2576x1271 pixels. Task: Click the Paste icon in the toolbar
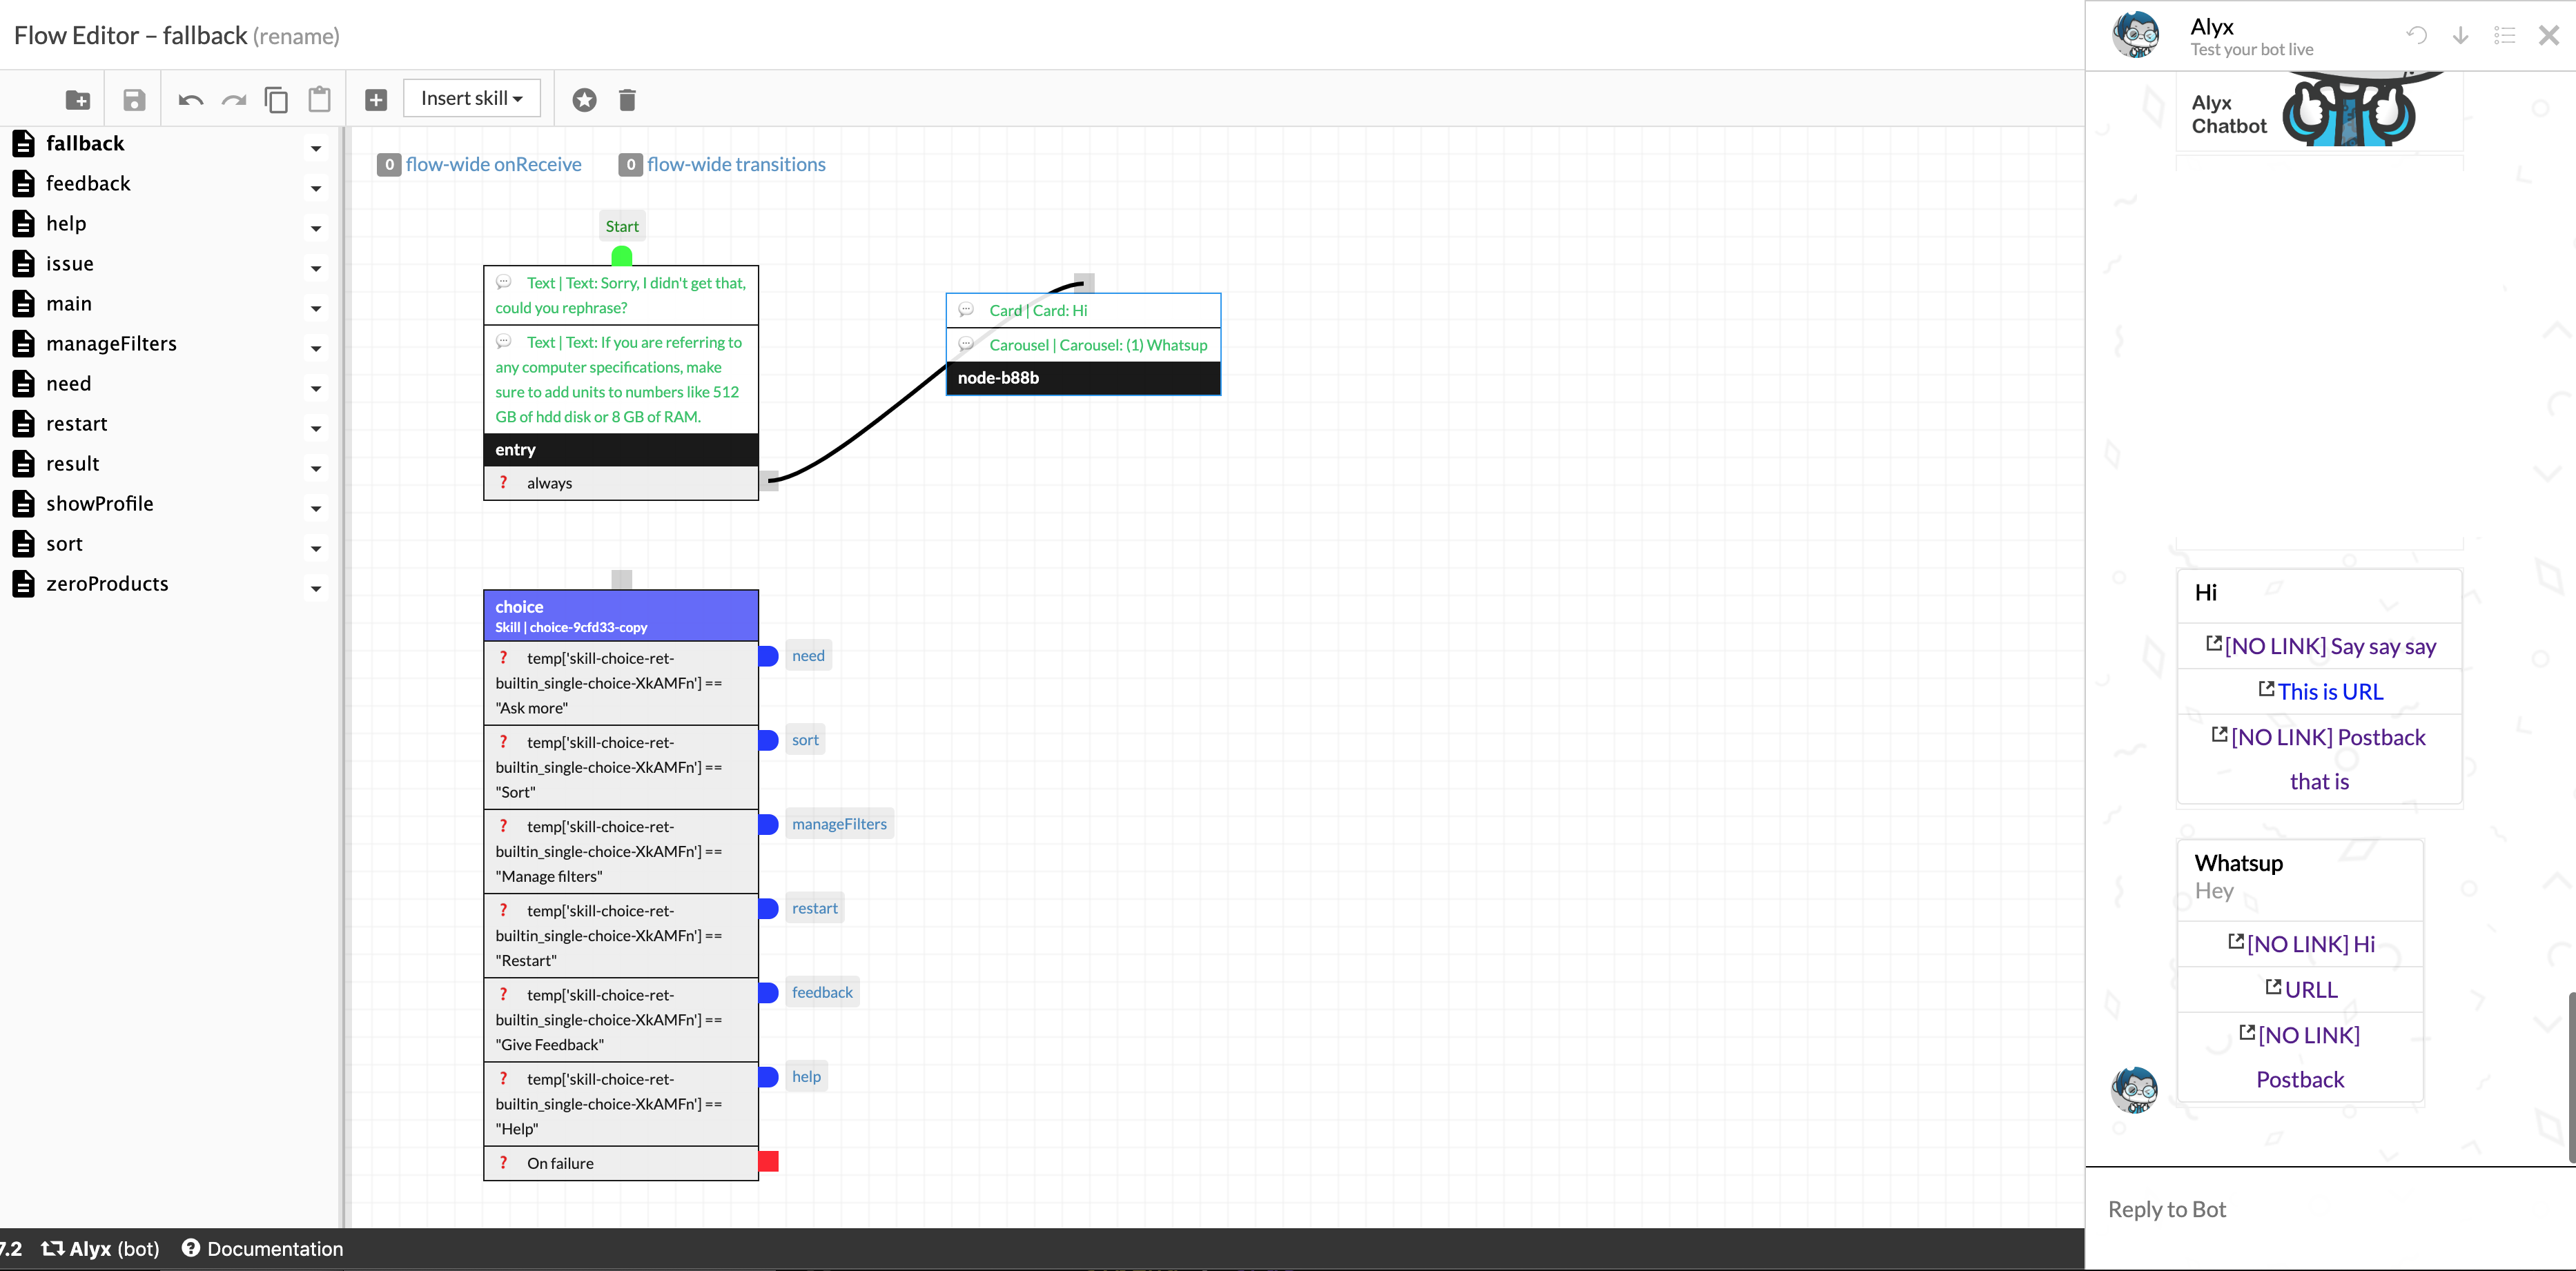[x=319, y=99]
